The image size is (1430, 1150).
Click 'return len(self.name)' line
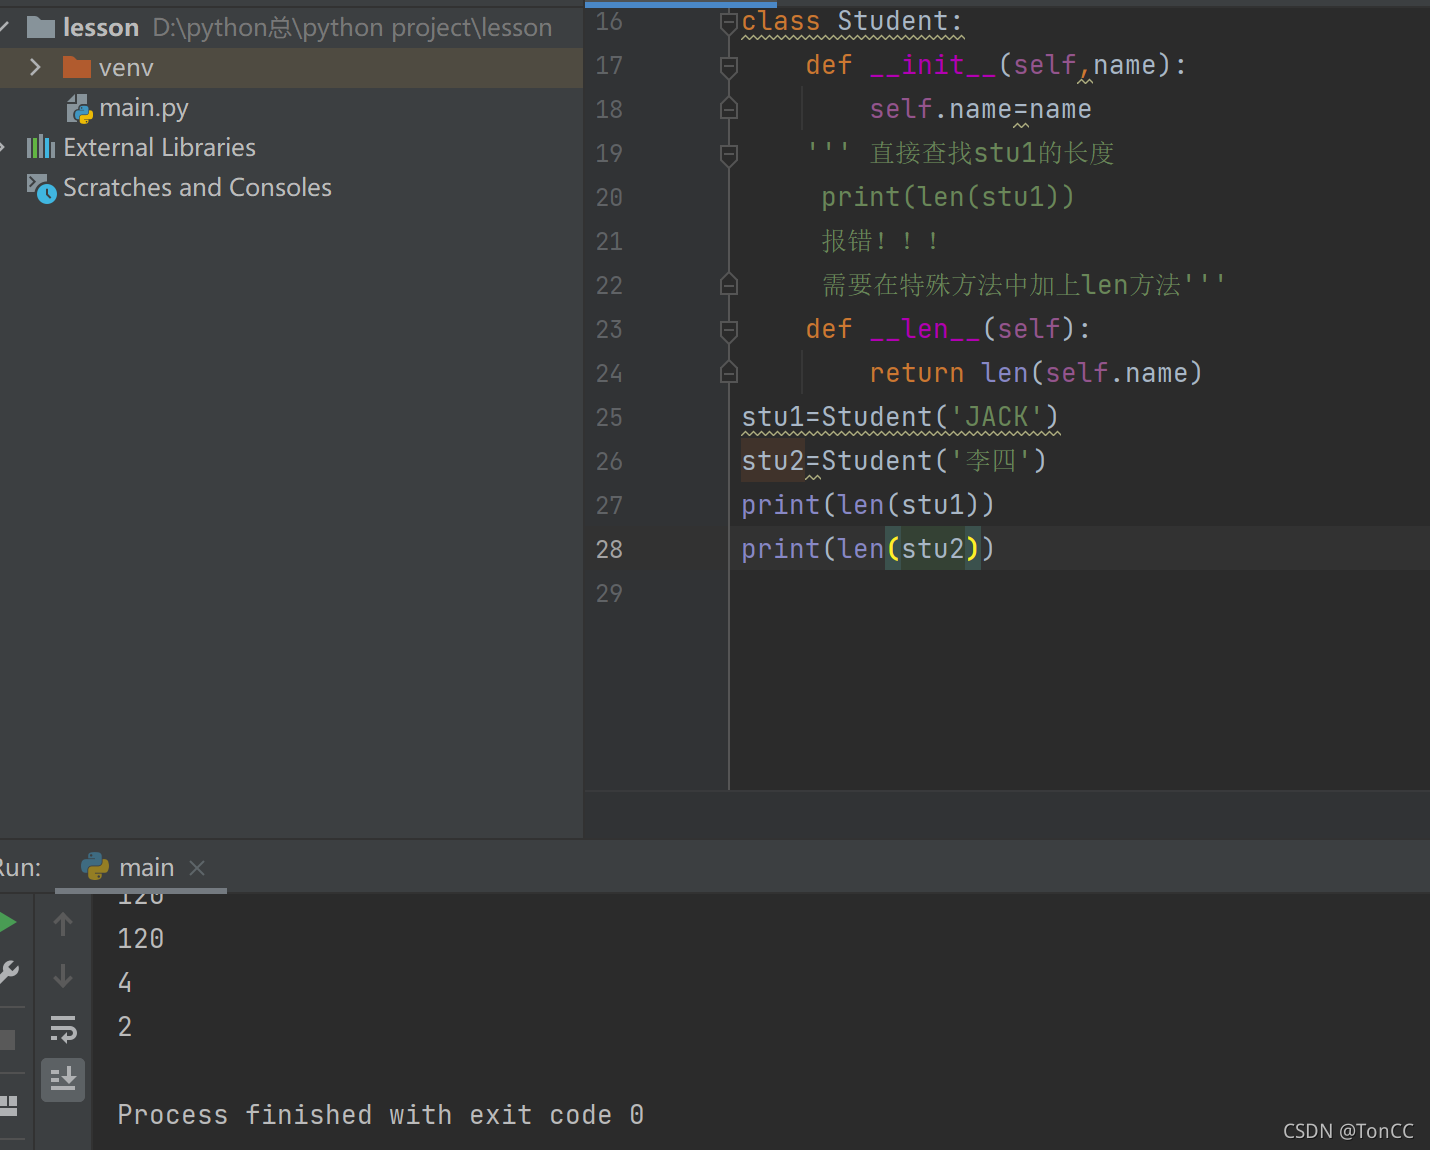[x=1035, y=373]
